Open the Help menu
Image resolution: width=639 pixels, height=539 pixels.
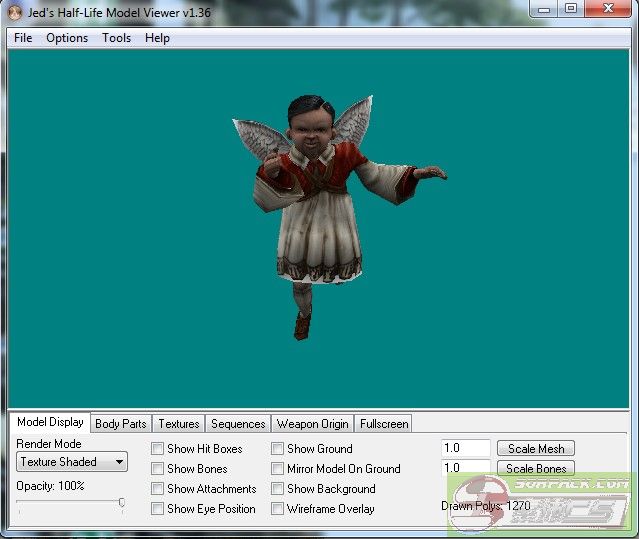[x=157, y=38]
